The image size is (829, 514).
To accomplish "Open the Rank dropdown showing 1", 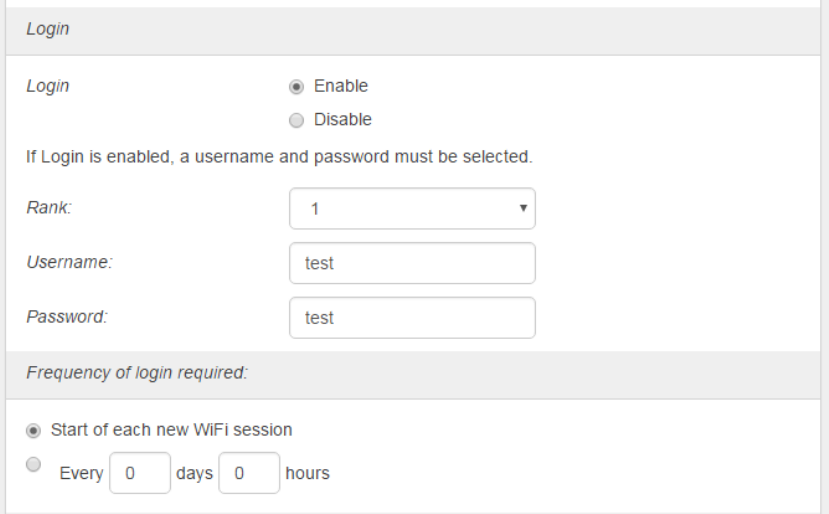I will click(x=411, y=209).
